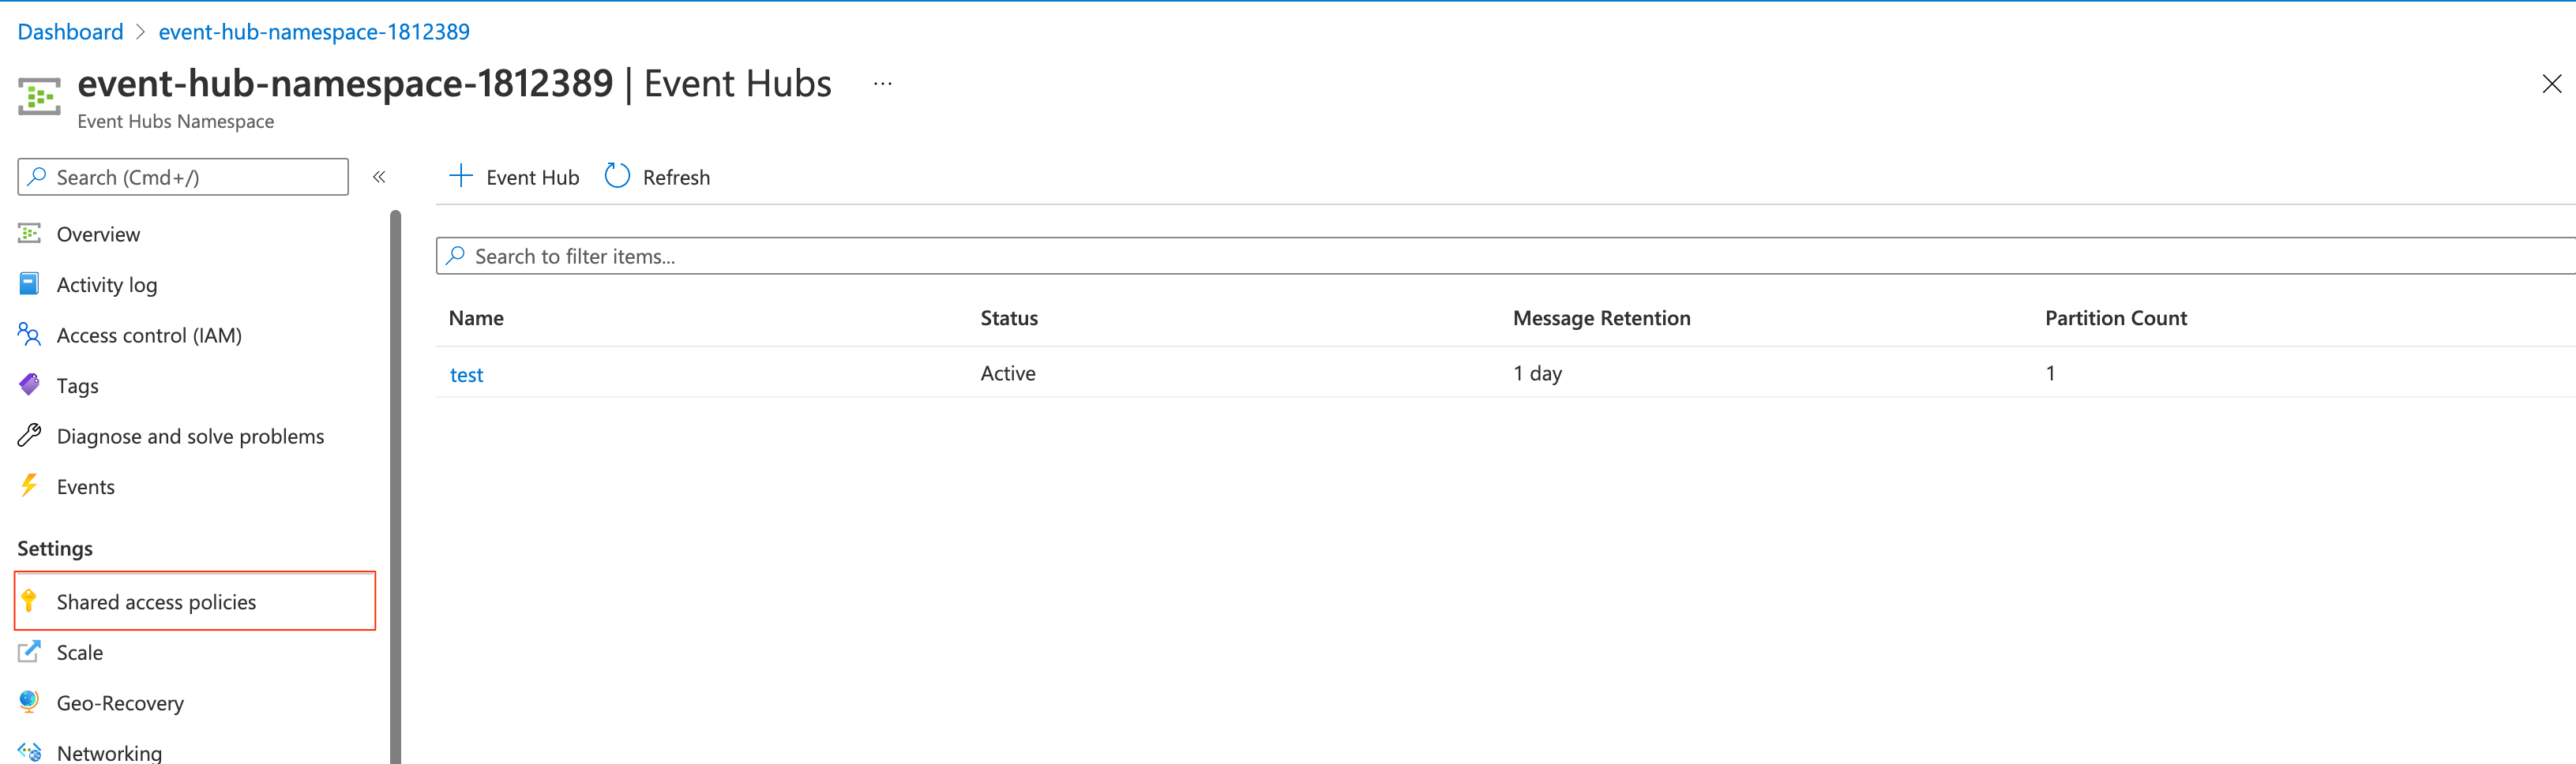Open event-hub-namespace-1812389 breadcrumb link
This screenshot has width=2576, height=764.
tap(314, 32)
